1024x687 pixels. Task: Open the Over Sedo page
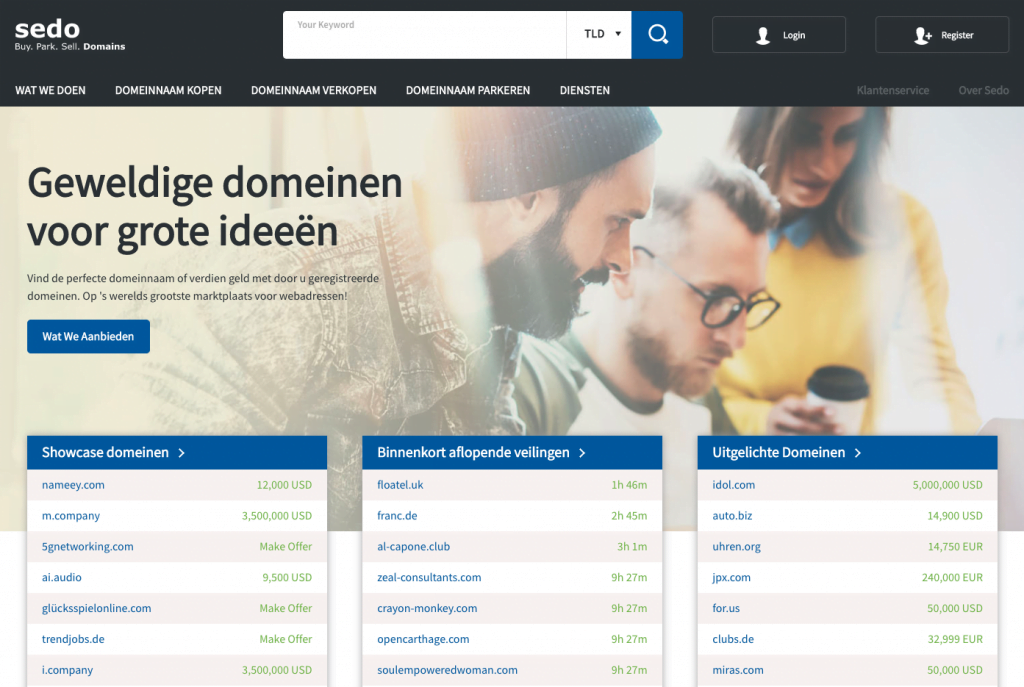click(983, 90)
